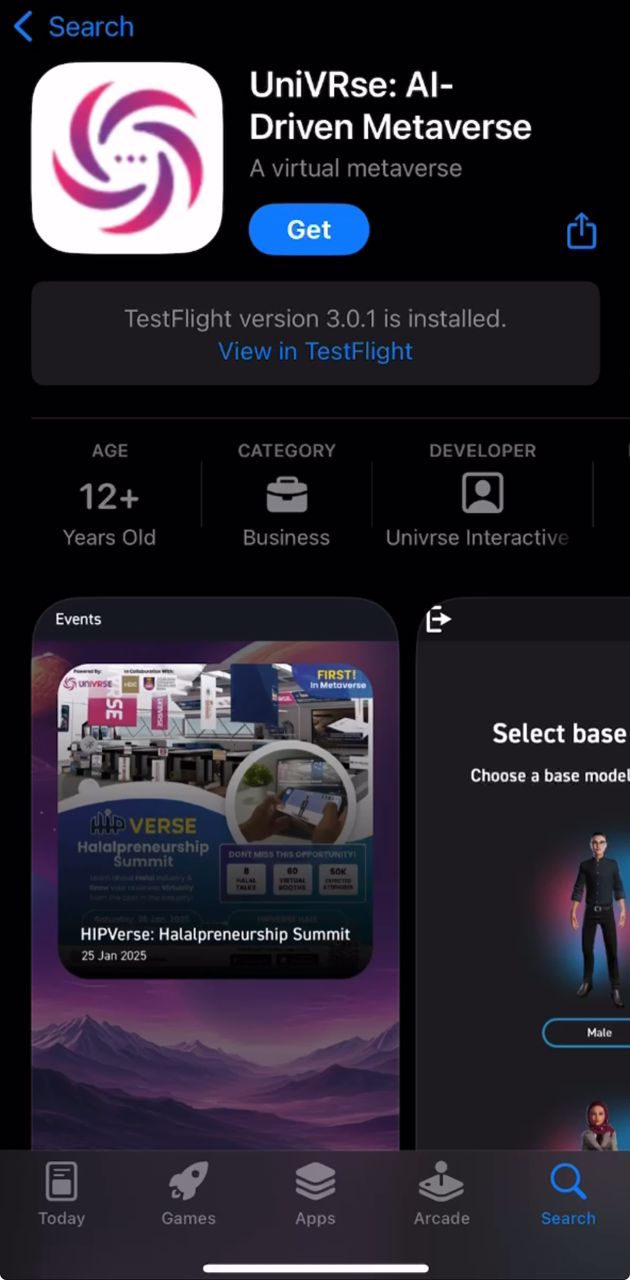Tap the developer person icon
The image size is (630, 1280).
(483, 494)
